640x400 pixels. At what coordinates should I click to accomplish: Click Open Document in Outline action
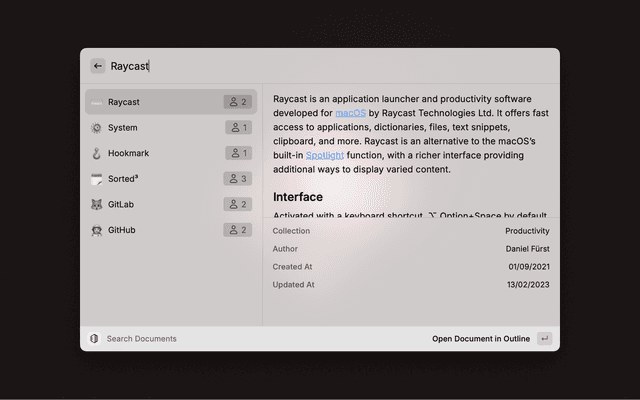coord(481,339)
